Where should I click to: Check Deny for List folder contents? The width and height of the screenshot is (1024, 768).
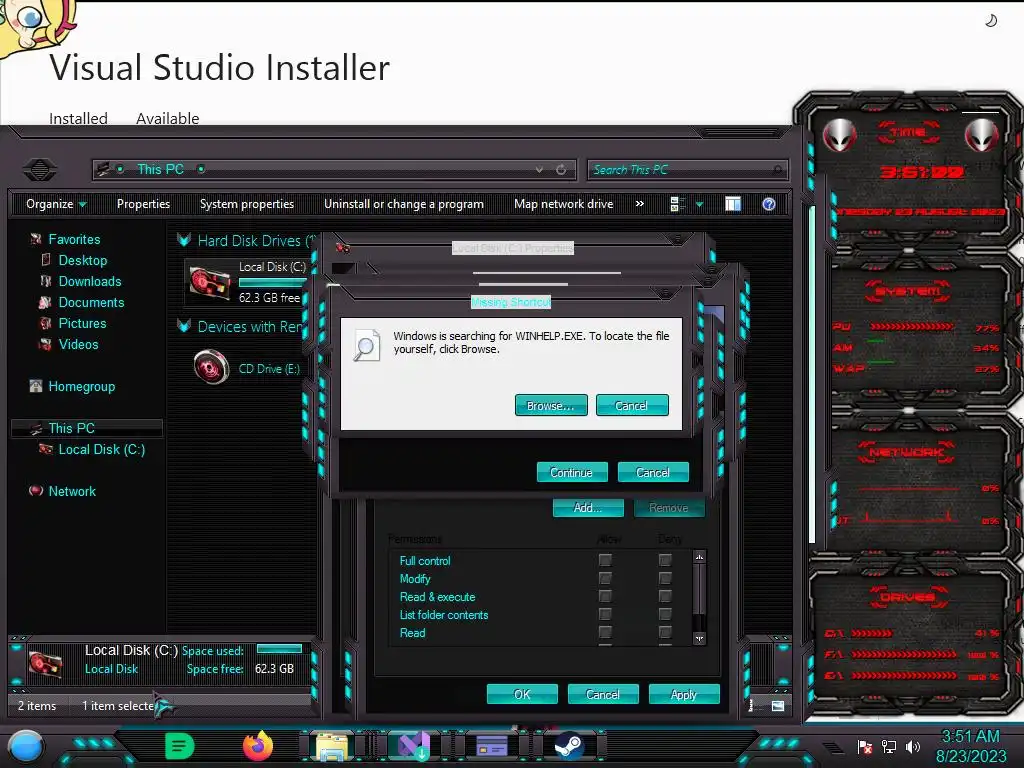click(x=665, y=615)
